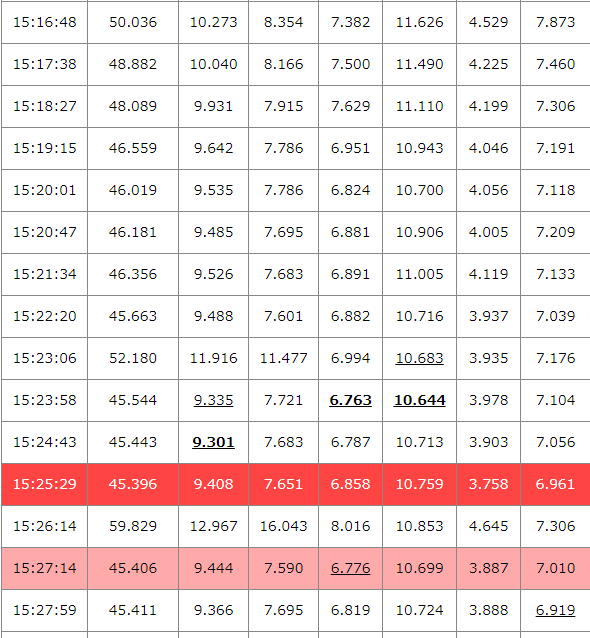Select total time 59.829 cell
The width and height of the screenshot is (590, 638).
[133, 526]
